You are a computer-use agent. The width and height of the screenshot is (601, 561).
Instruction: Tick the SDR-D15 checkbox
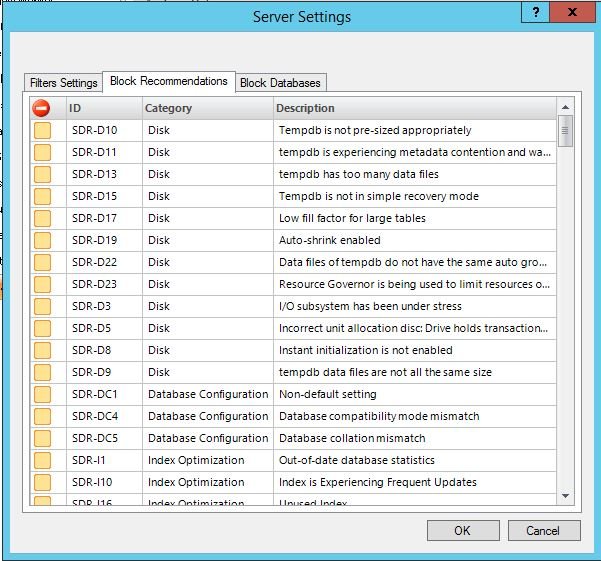42,196
